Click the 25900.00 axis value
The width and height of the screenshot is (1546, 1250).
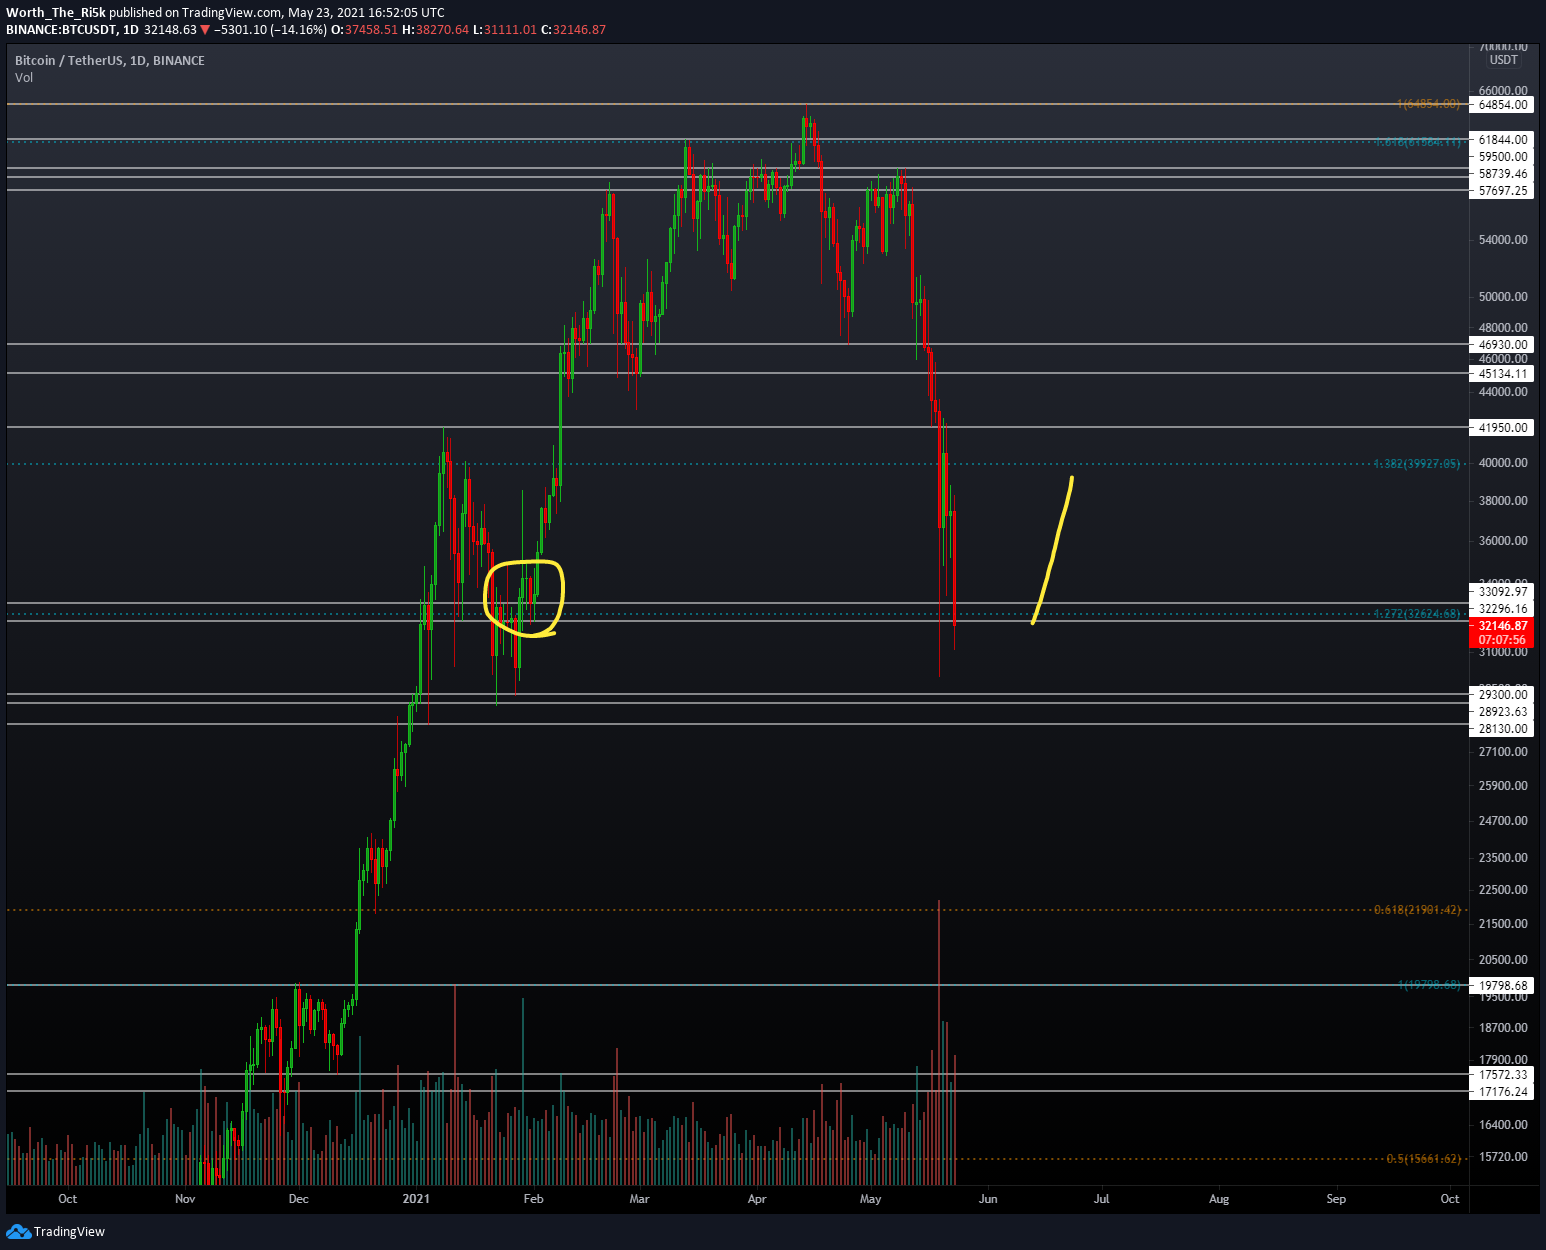tap(1503, 786)
